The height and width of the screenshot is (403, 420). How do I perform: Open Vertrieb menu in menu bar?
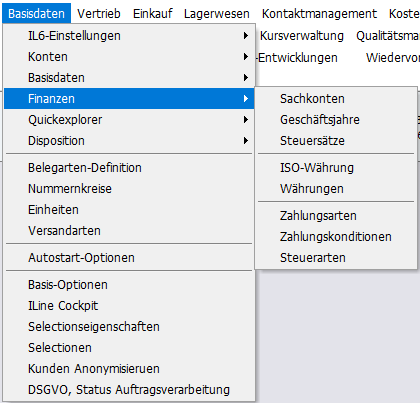[x=99, y=14]
